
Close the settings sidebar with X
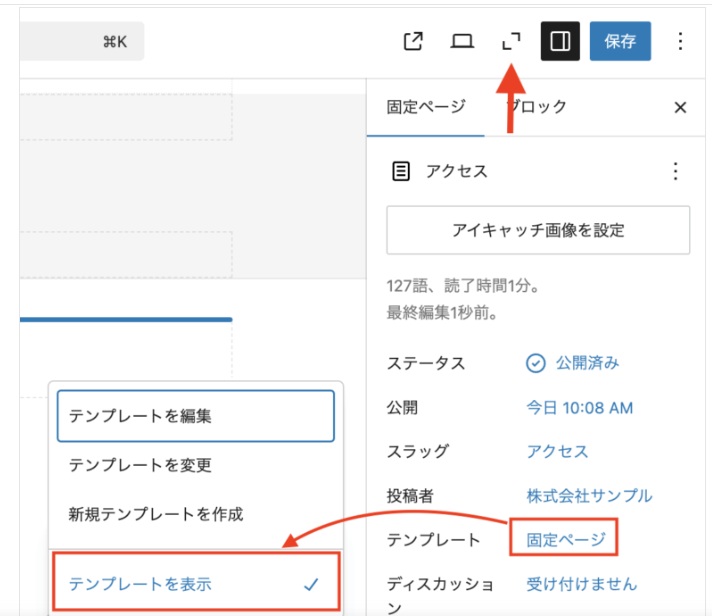click(x=680, y=108)
